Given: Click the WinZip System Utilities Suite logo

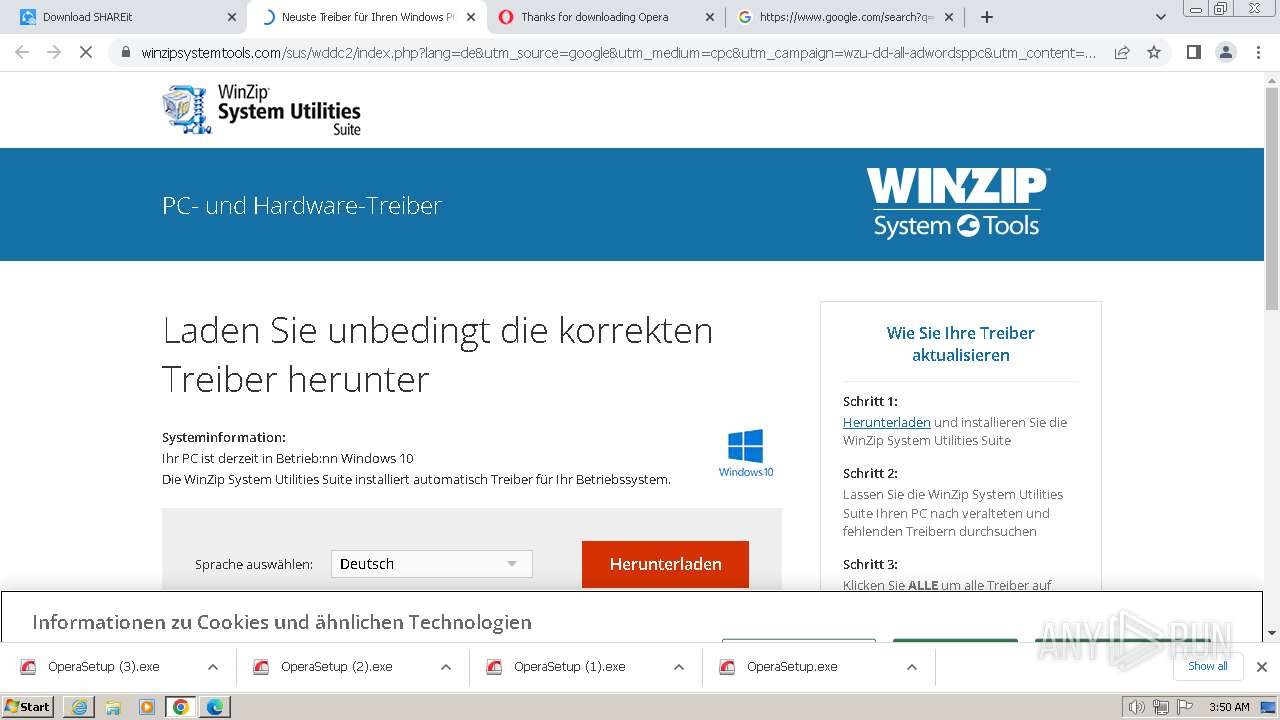Looking at the screenshot, I should [x=262, y=110].
